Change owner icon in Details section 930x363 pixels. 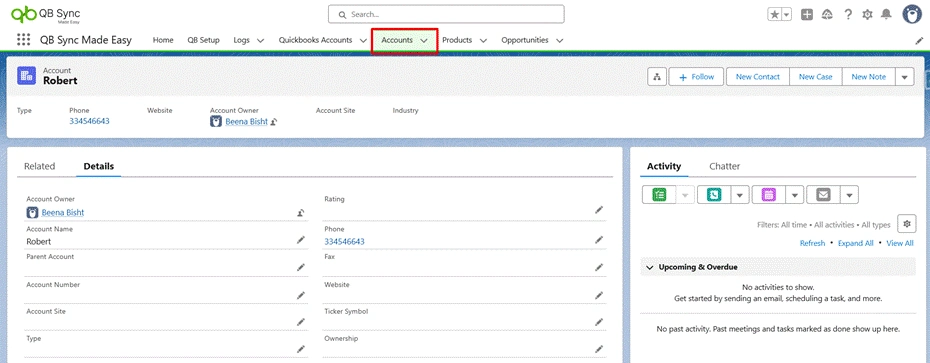[301, 212]
